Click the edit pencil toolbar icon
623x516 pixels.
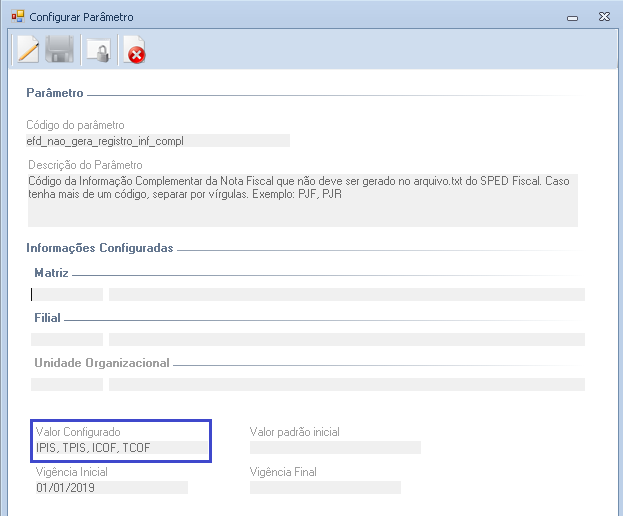[x=28, y=50]
